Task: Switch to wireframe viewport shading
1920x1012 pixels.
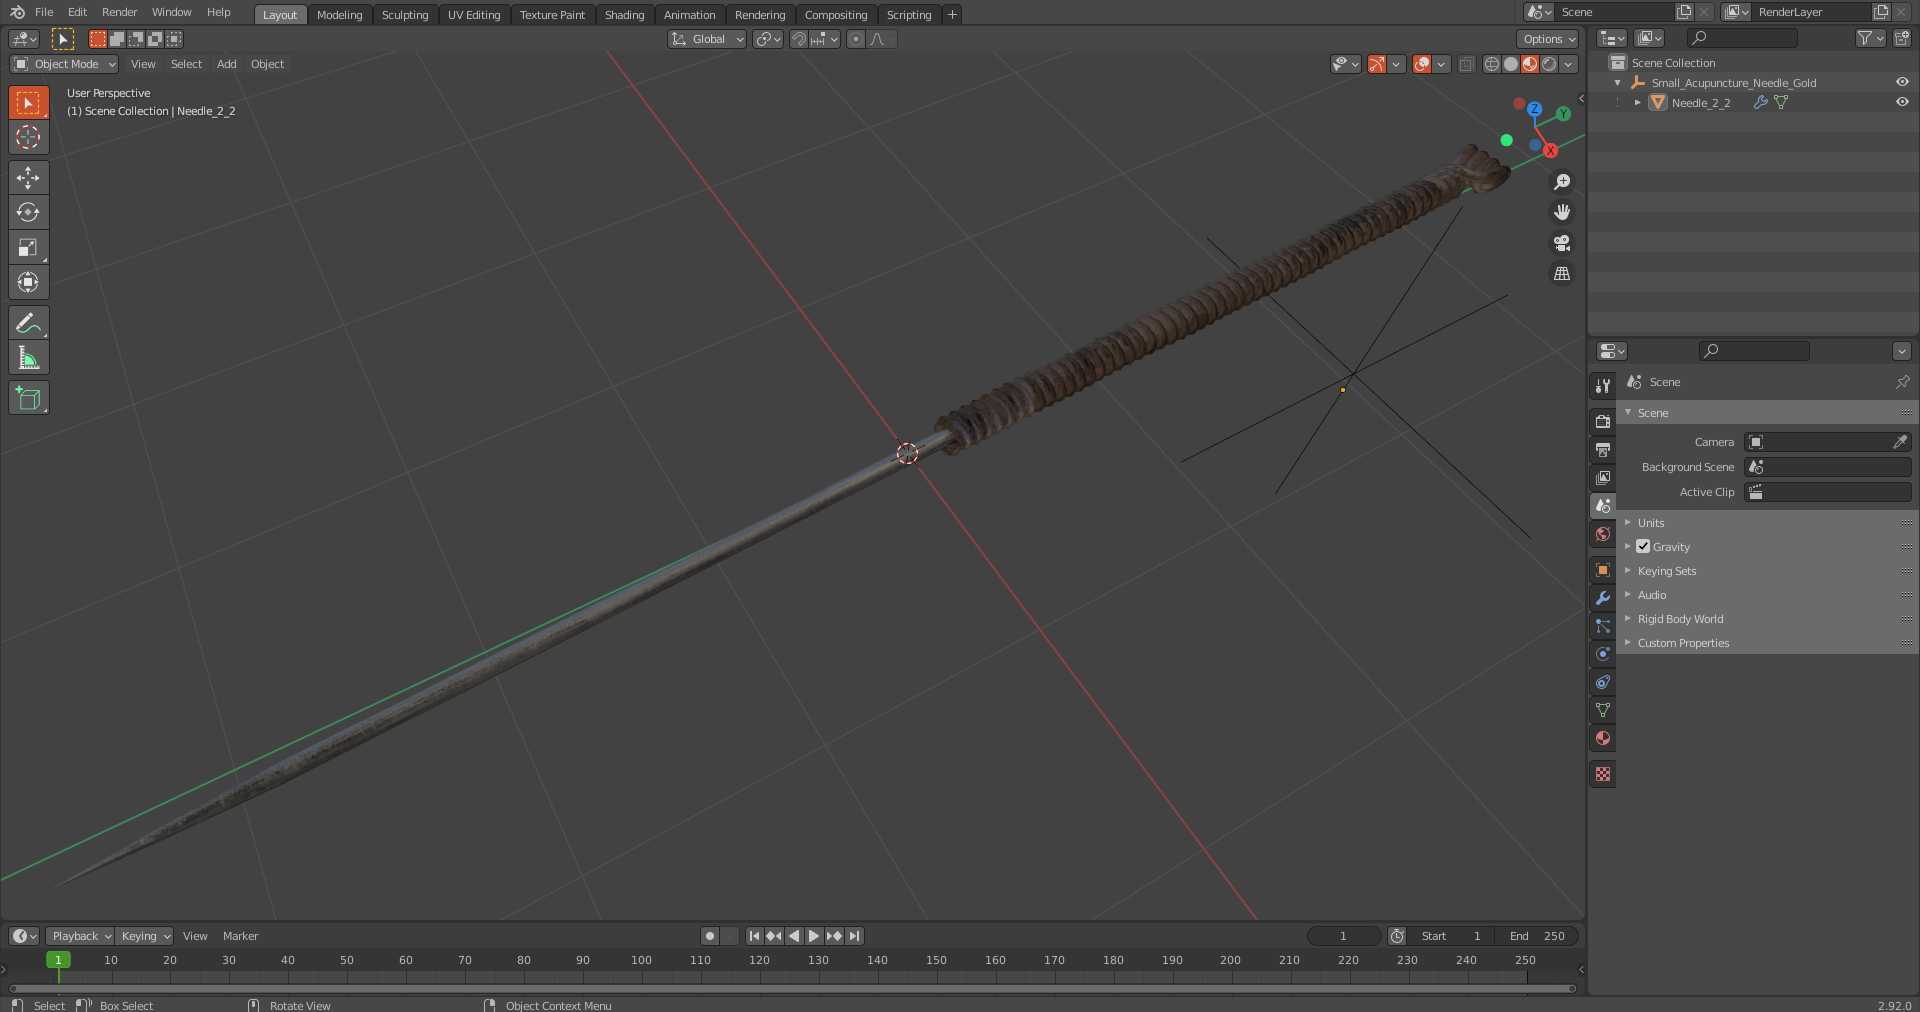Action: click(1491, 64)
